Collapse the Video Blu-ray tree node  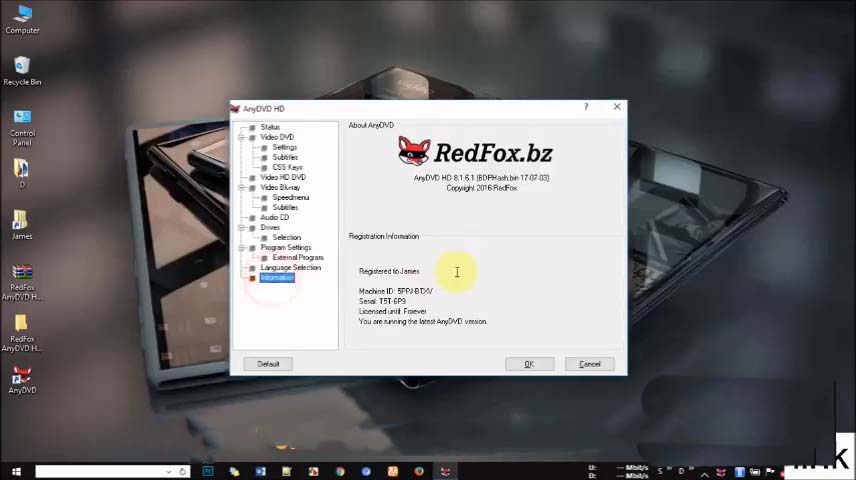tap(241, 187)
